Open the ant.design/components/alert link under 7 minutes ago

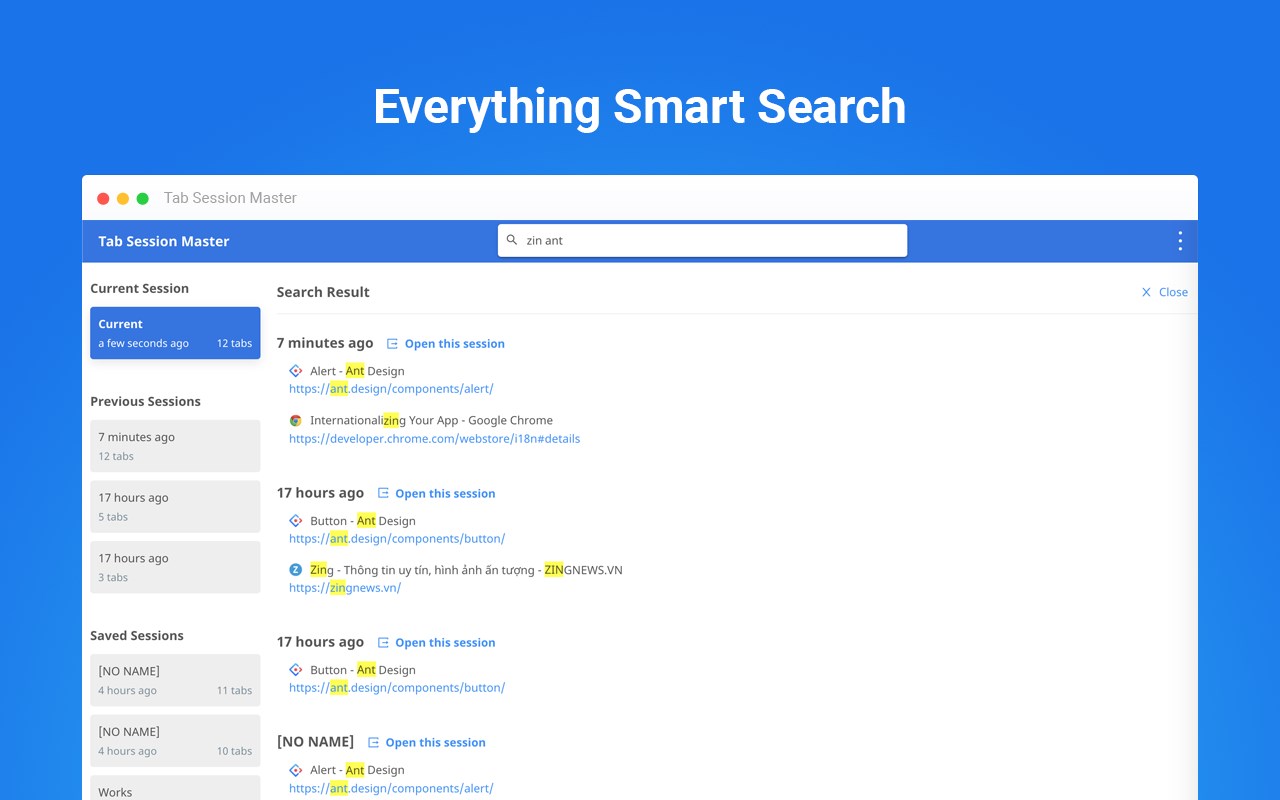pyautogui.click(x=391, y=389)
